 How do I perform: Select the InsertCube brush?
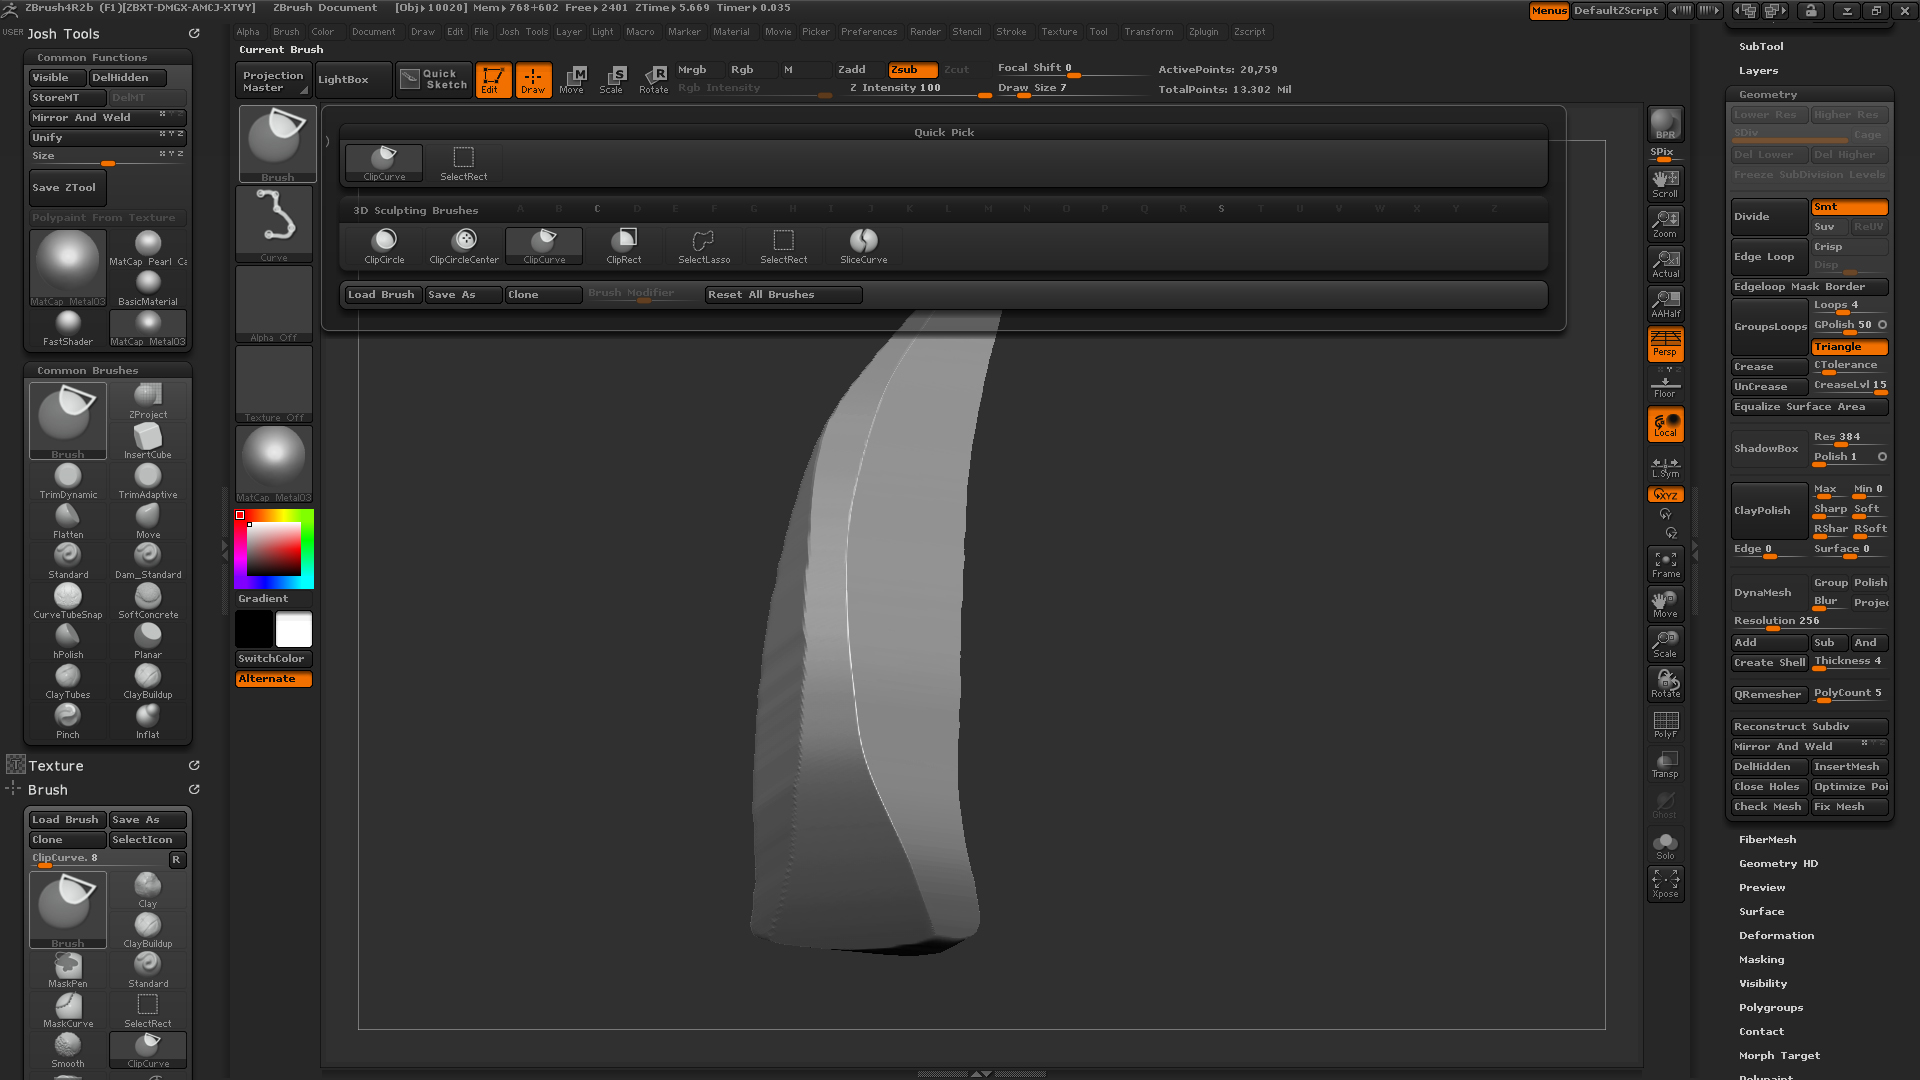coord(148,441)
